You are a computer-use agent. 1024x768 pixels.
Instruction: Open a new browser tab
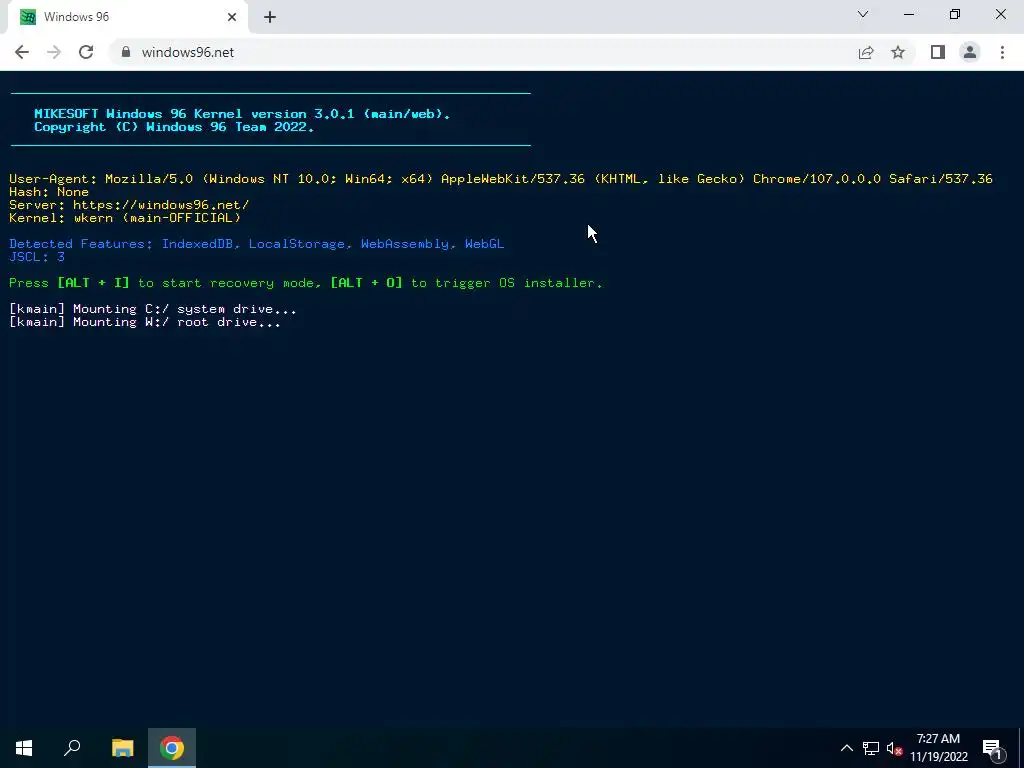pyautogui.click(x=270, y=17)
